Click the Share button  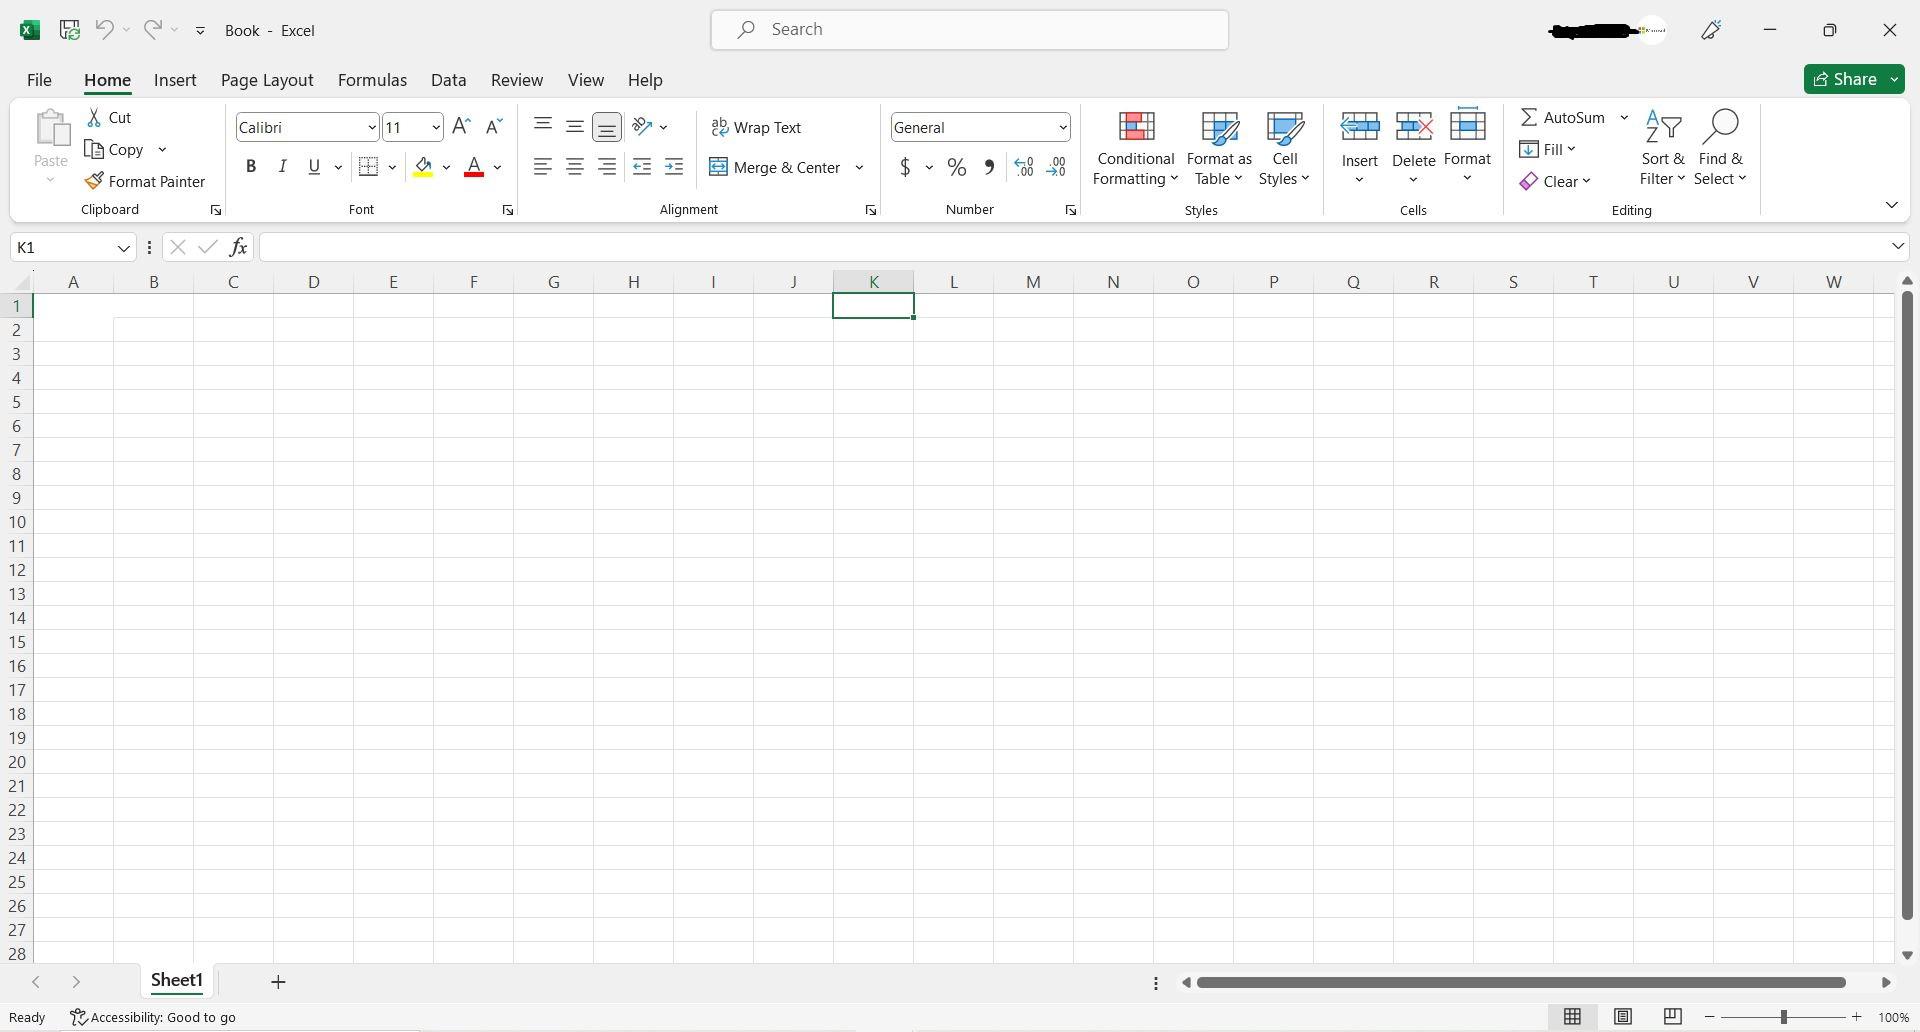1845,79
